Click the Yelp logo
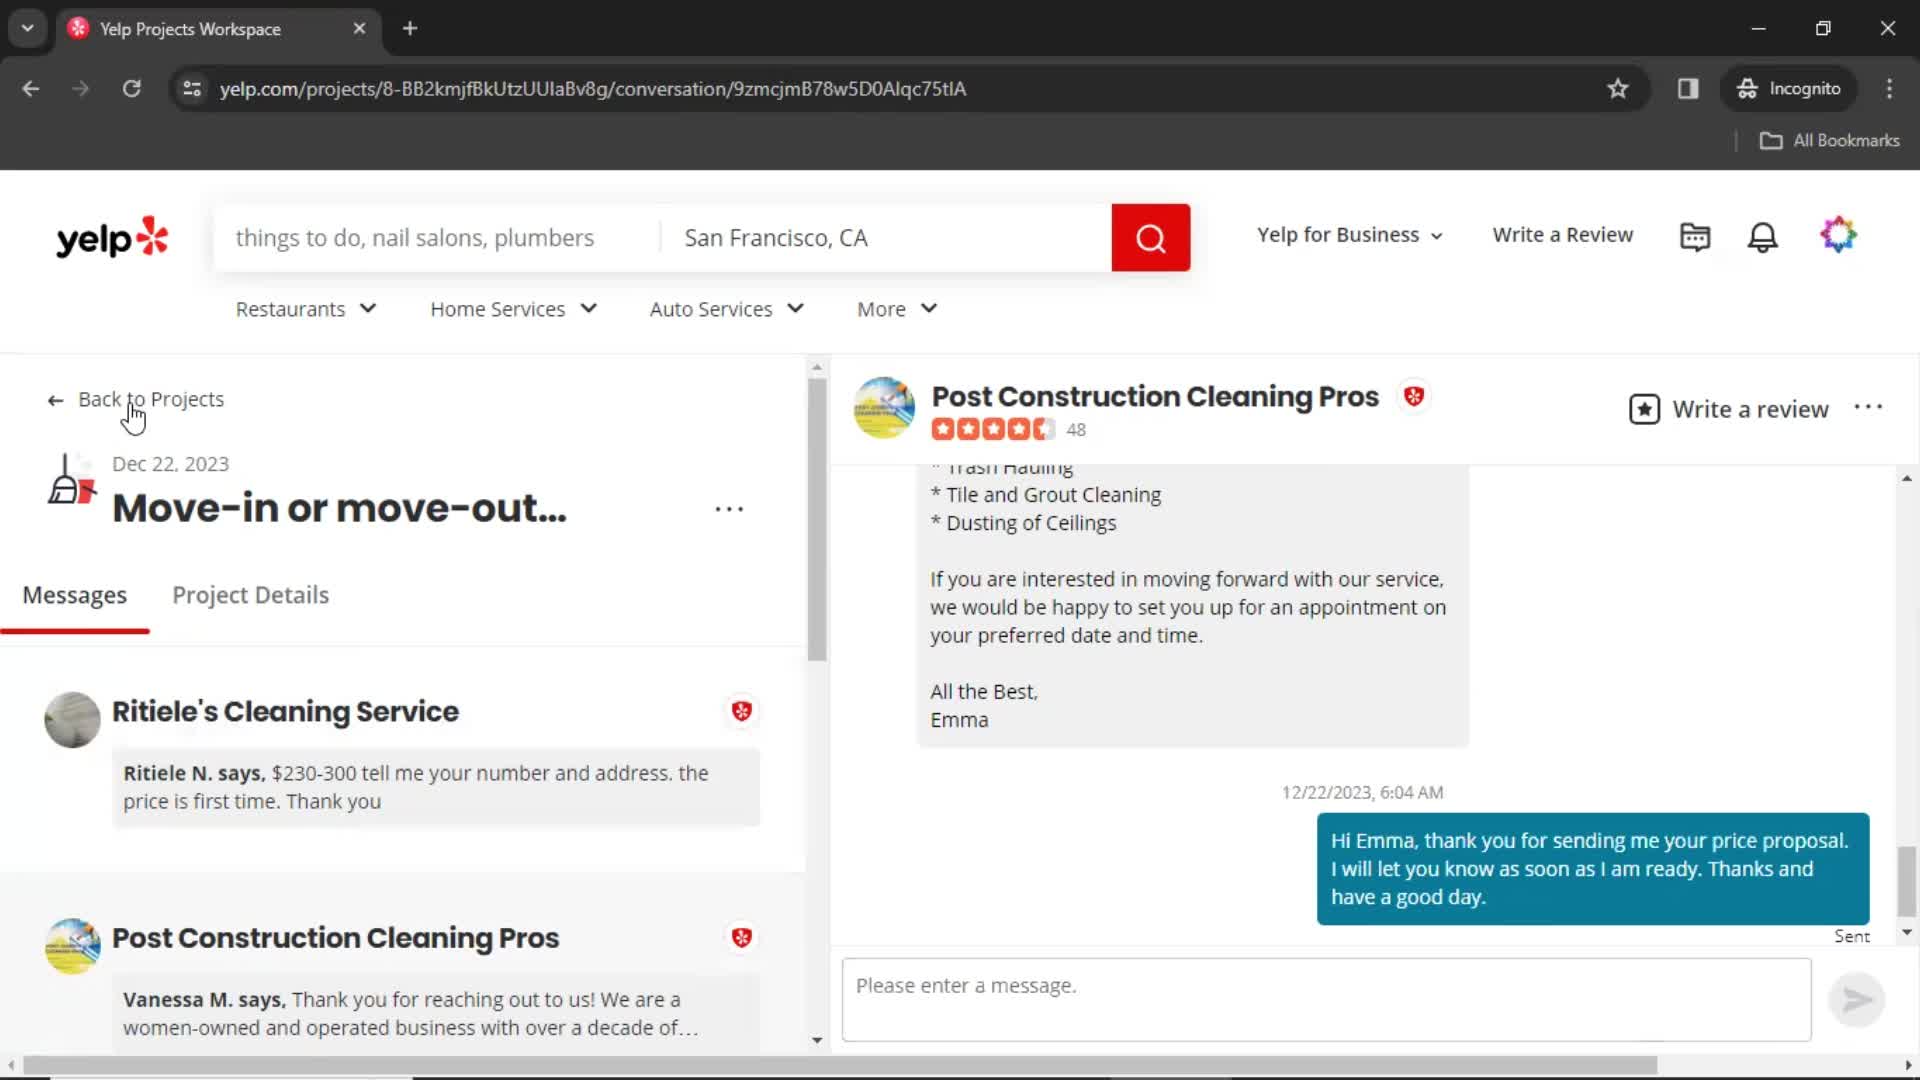 click(x=112, y=238)
